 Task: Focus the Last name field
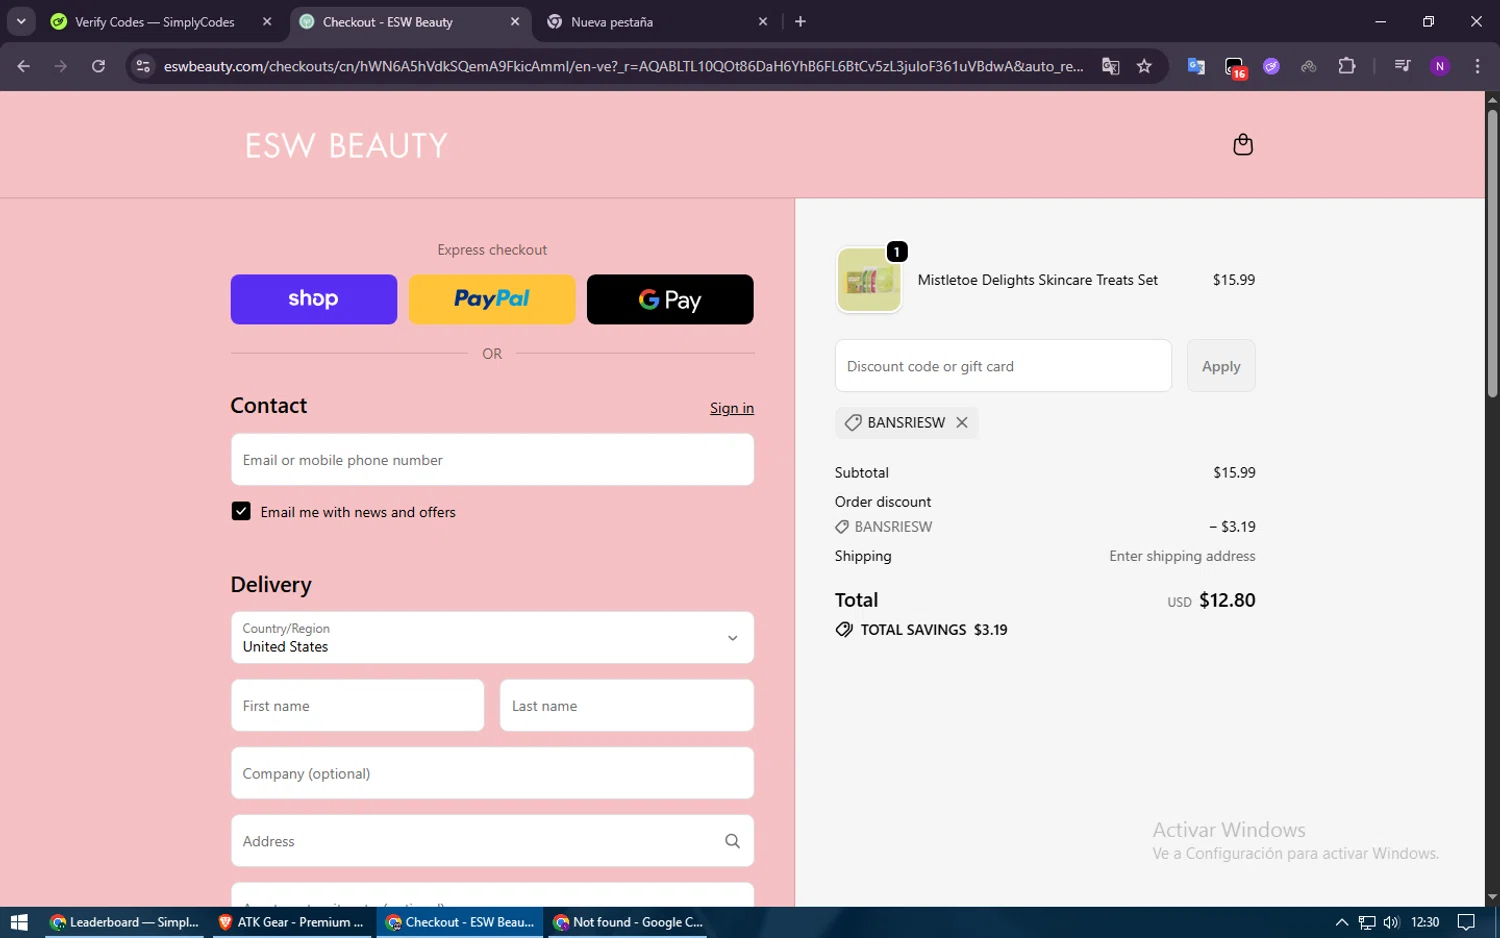click(x=627, y=706)
